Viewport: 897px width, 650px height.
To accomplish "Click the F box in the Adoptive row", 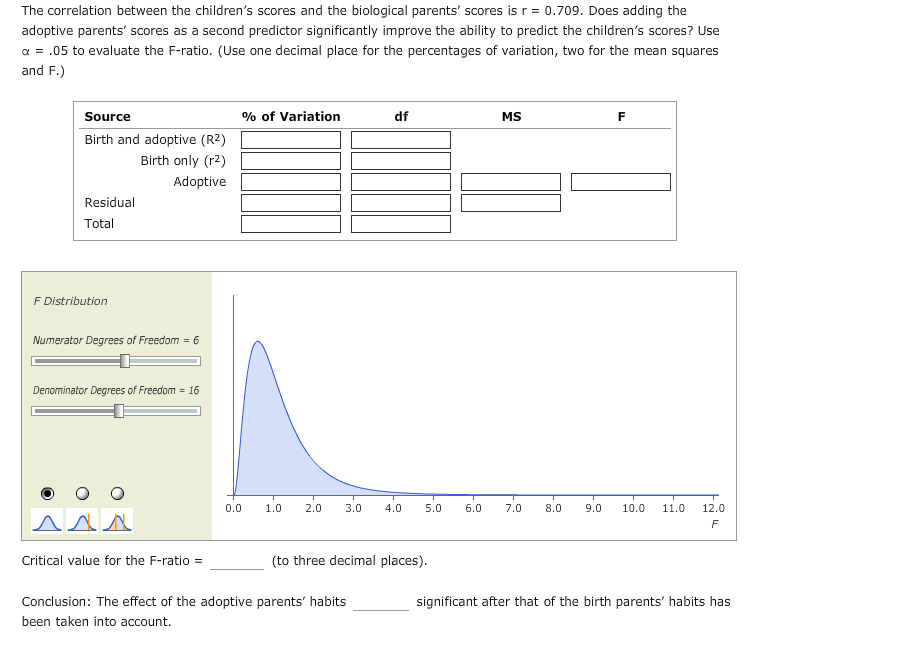I will pyautogui.click(x=620, y=181).
